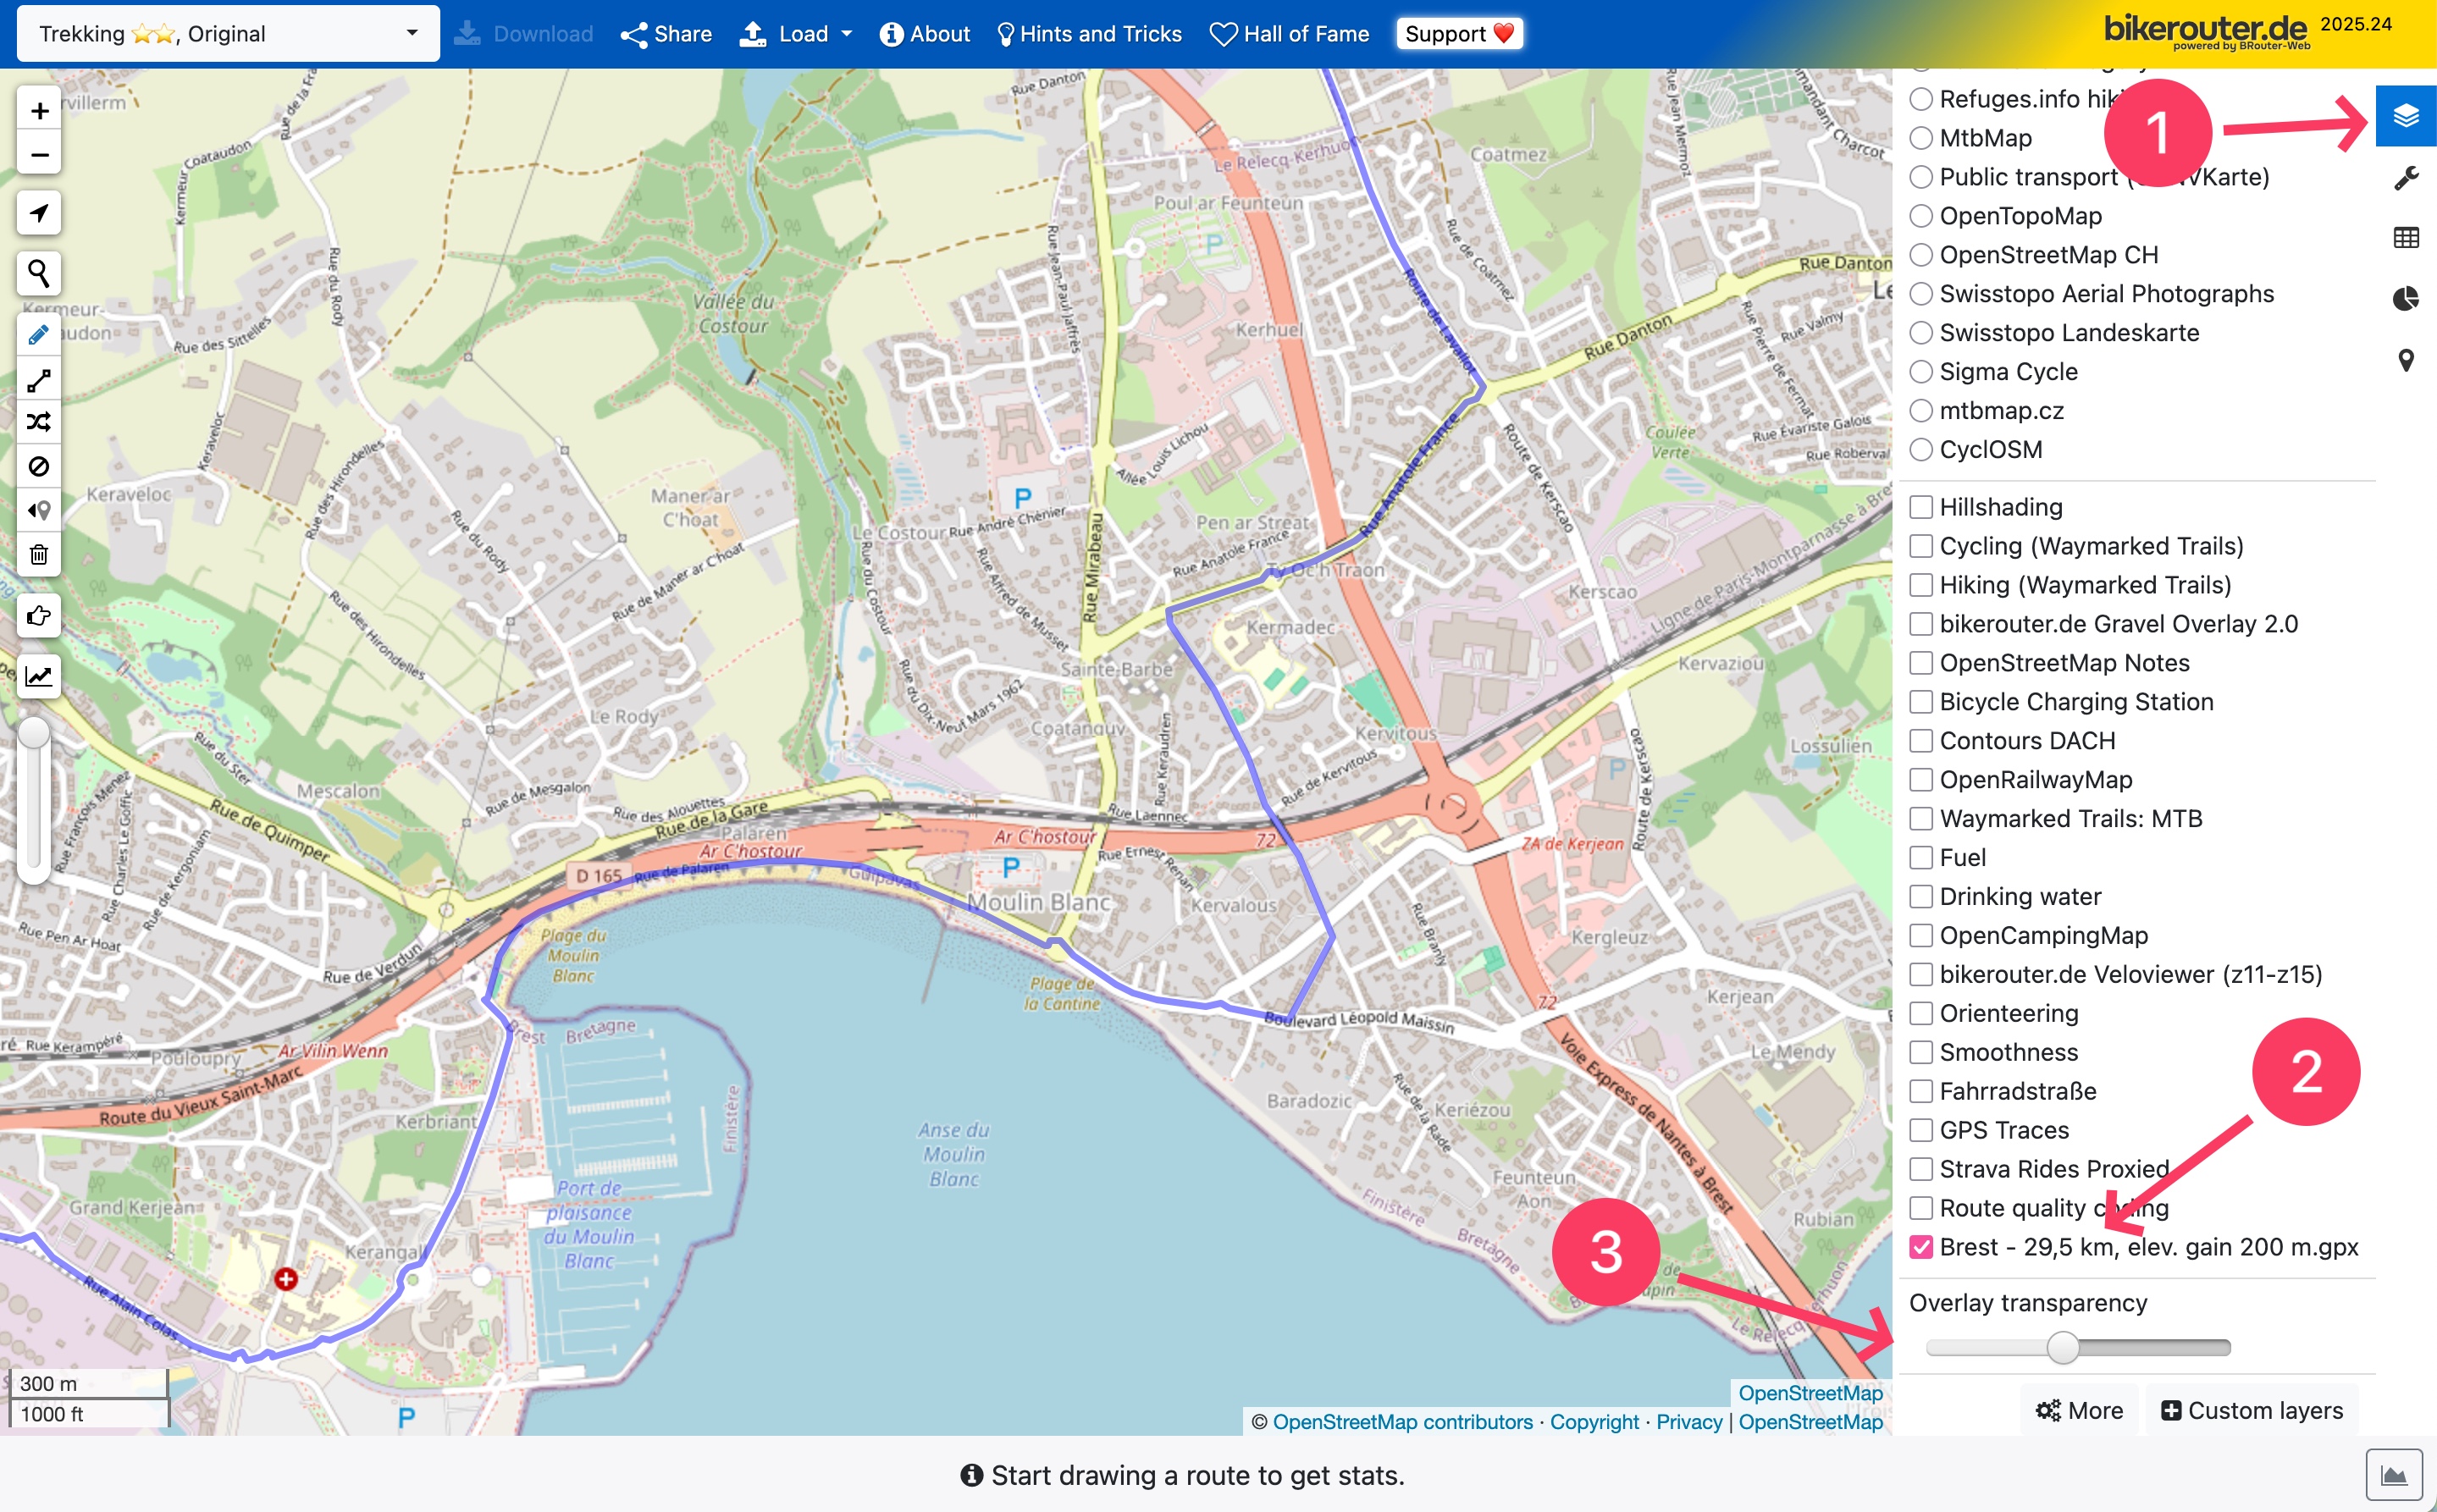Open the Custom layers button
The image size is (2437, 1512).
pos(2252,1411)
